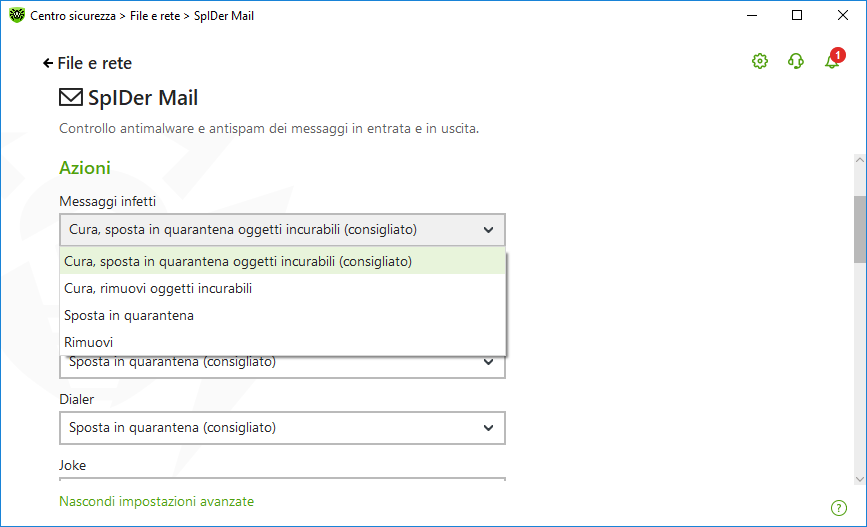This screenshot has height=527, width=867.
Task: Collapse the Messaggi infetti dropdown
Action: click(x=488, y=230)
